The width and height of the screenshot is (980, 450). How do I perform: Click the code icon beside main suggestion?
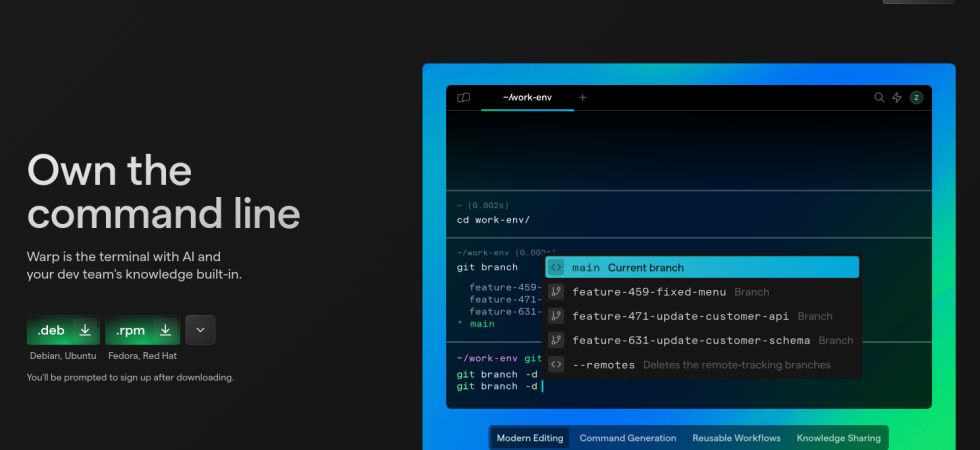(x=556, y=268)
